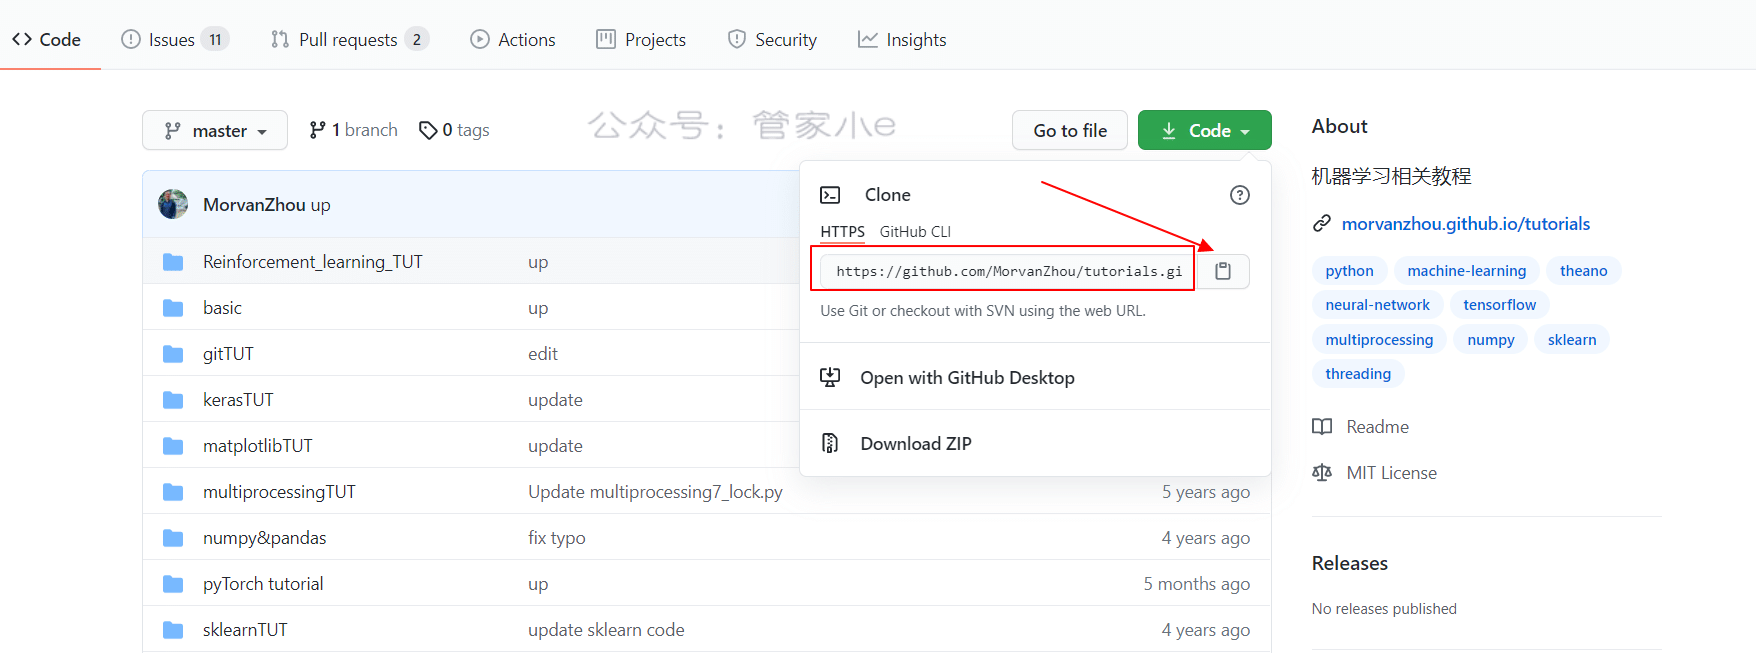This screenshot has width=1756, height=653.
Task: Click the 'Update multiprocessing7_lock.py' commit message
Action: pos(655,492)
